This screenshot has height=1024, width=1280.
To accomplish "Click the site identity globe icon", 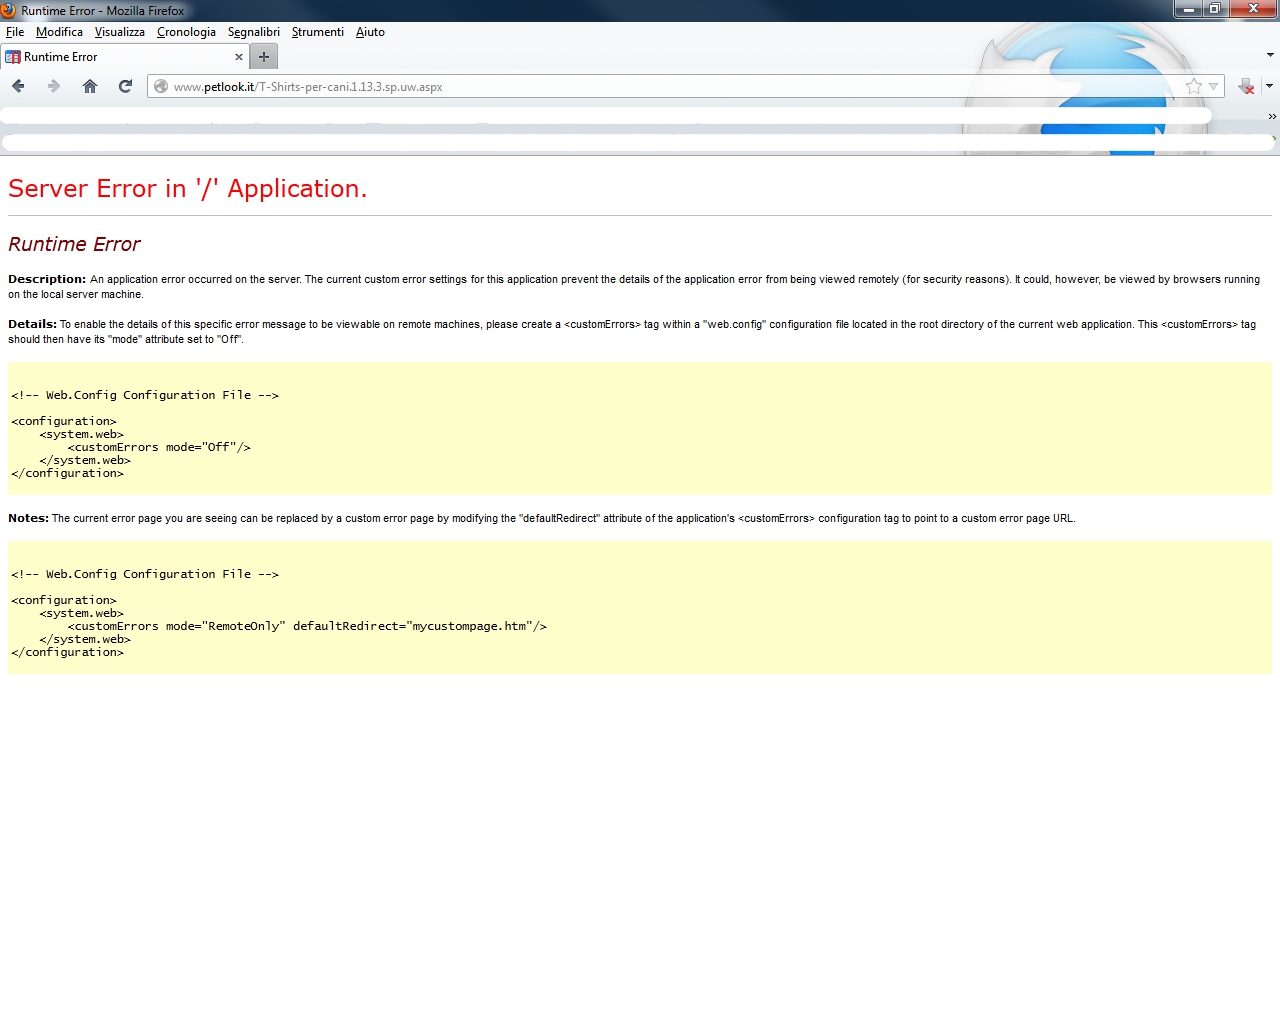I will point(161,86).
